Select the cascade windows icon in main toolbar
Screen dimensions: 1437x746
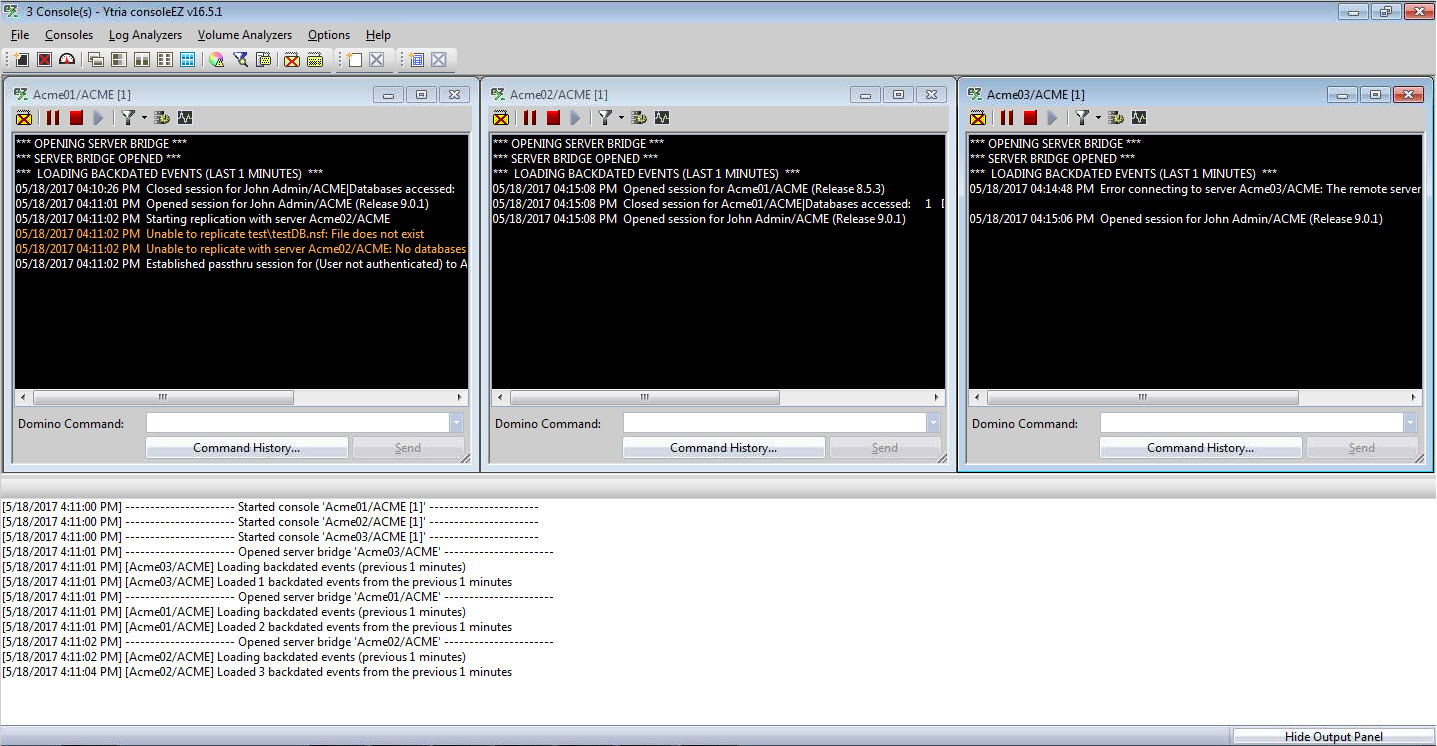[x=95, y=59]
